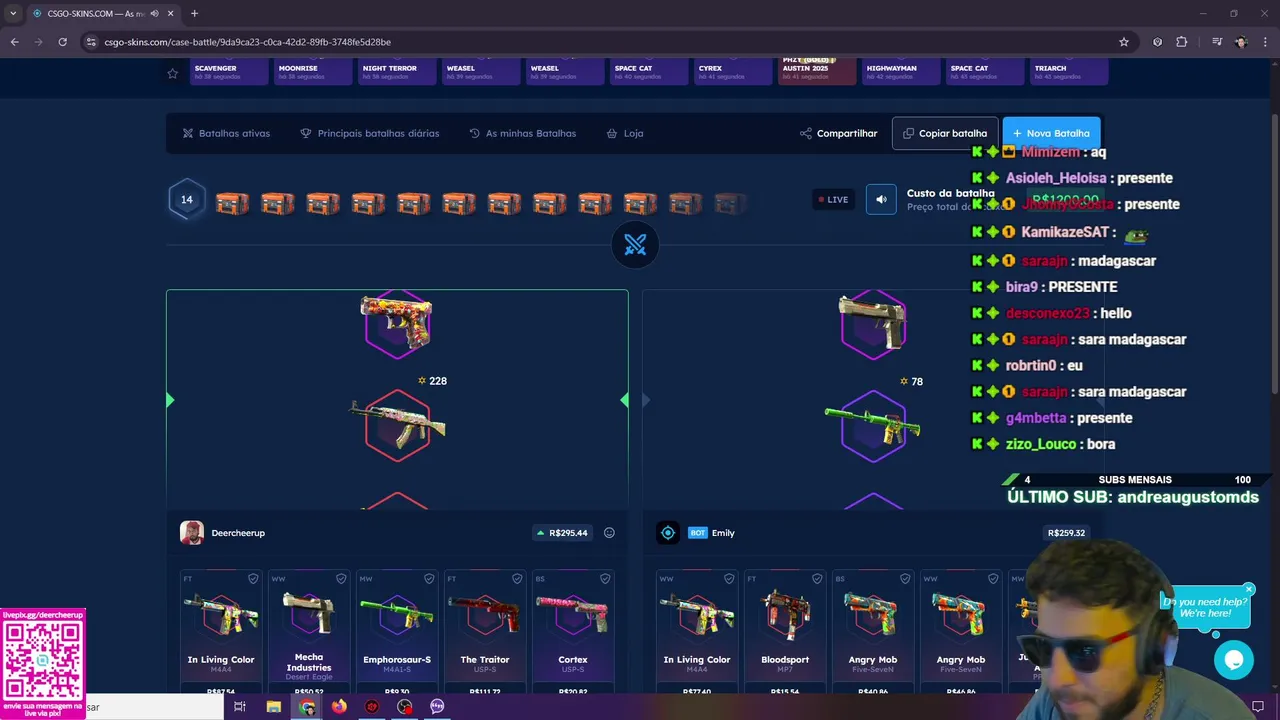Open File Explorer from taskbar

point(273,706)
